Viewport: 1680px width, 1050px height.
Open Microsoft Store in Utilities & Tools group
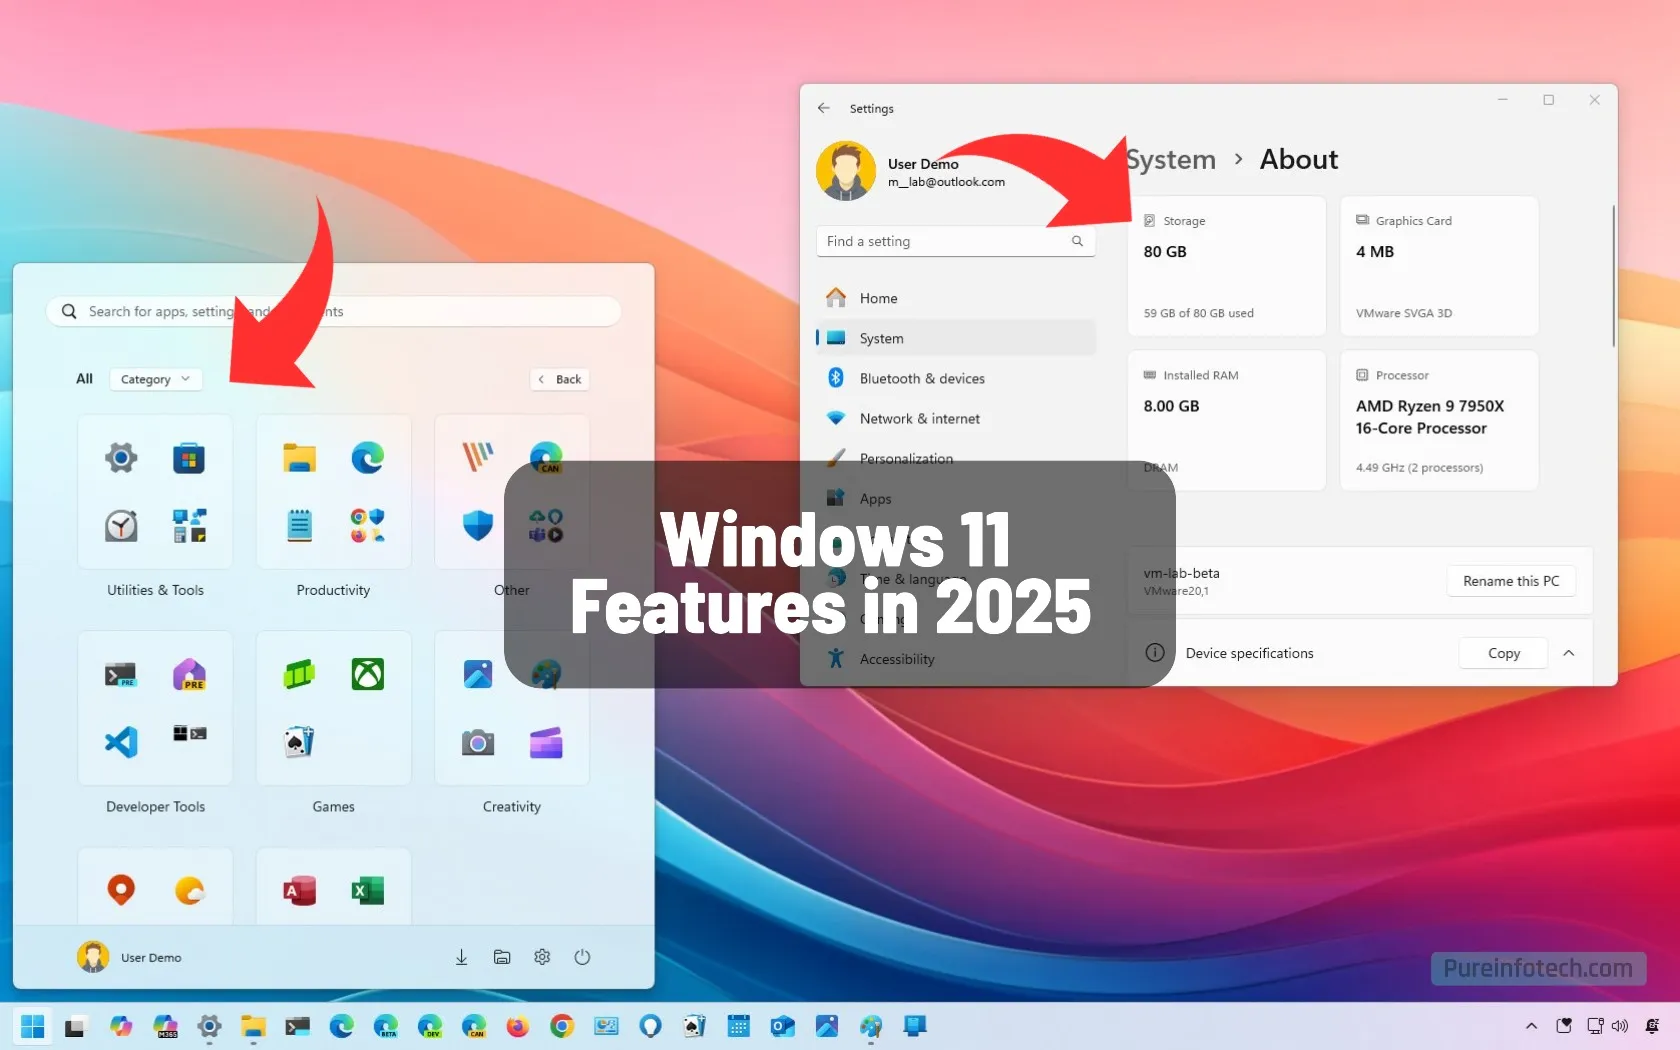(188, 458)
